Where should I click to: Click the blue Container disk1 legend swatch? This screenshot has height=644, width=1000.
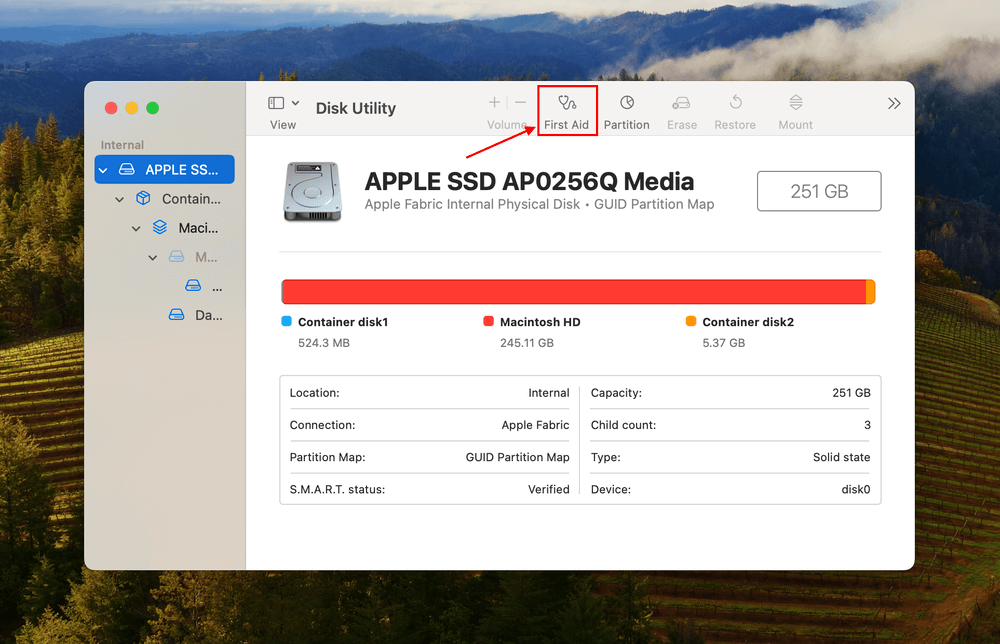(287, 322)
